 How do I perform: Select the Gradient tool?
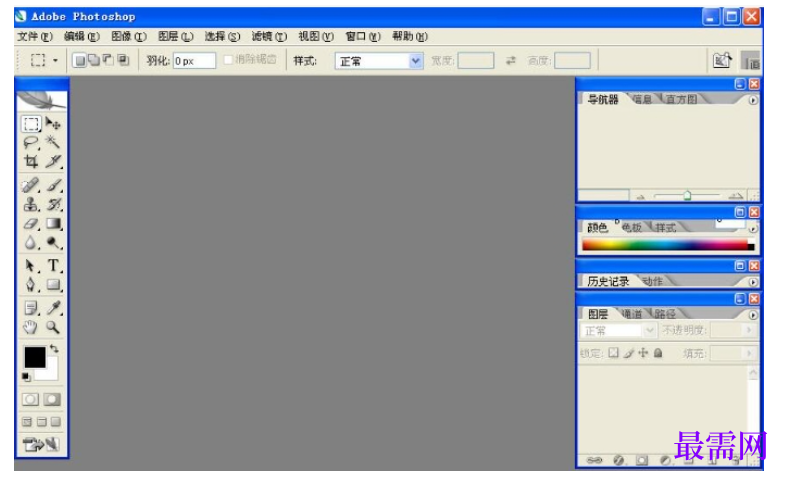[53, 223]
